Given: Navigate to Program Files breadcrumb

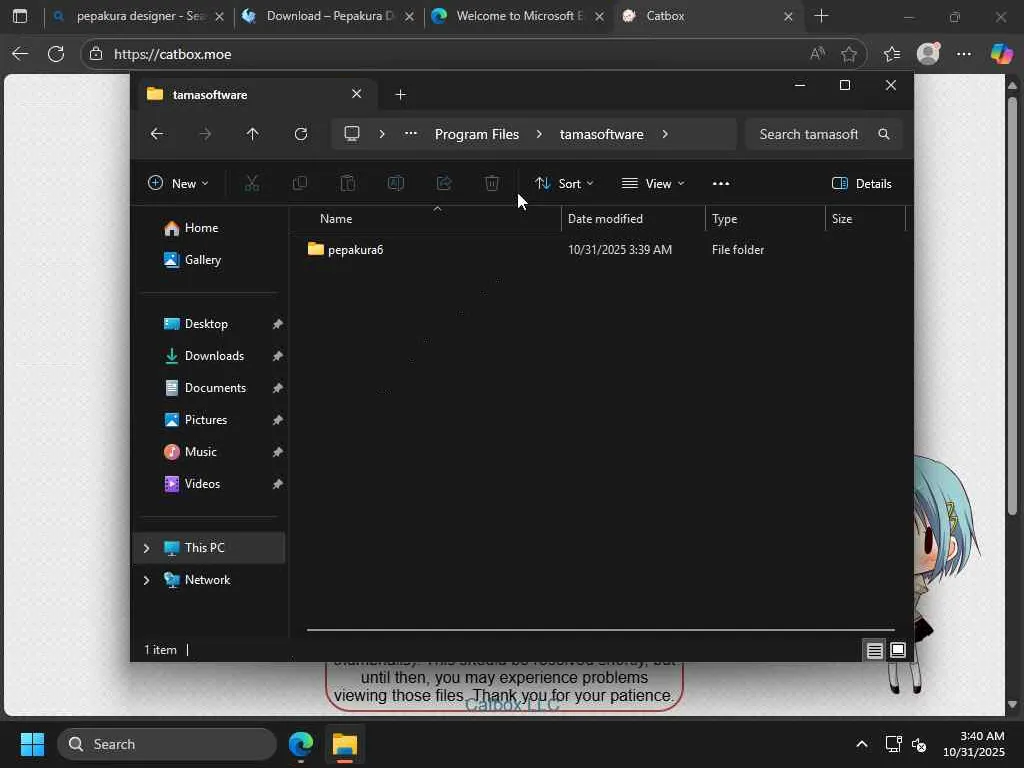Looking at the screenshot, I should click(x=477, y=134).
